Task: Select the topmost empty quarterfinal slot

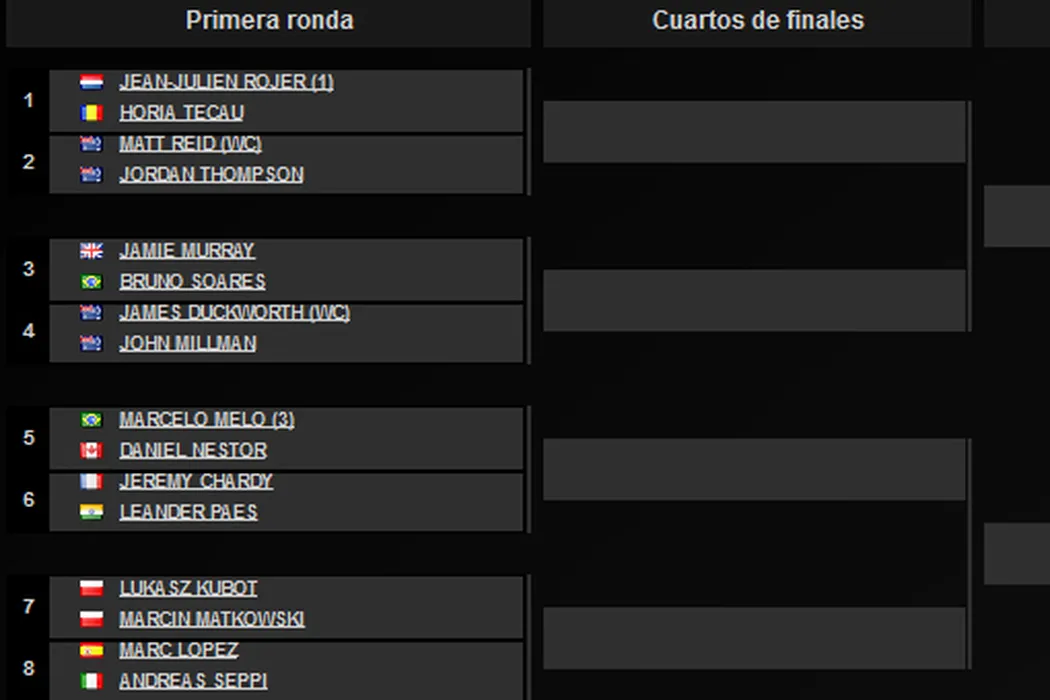Action: pos(754,131)
